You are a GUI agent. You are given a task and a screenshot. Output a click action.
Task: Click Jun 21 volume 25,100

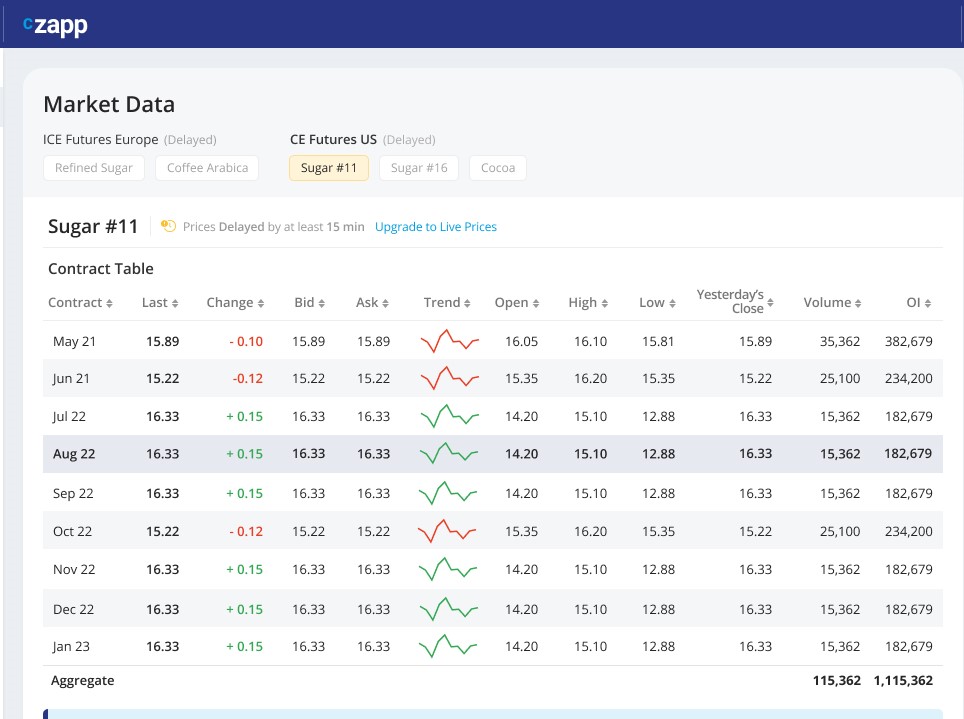coord(840,379)
